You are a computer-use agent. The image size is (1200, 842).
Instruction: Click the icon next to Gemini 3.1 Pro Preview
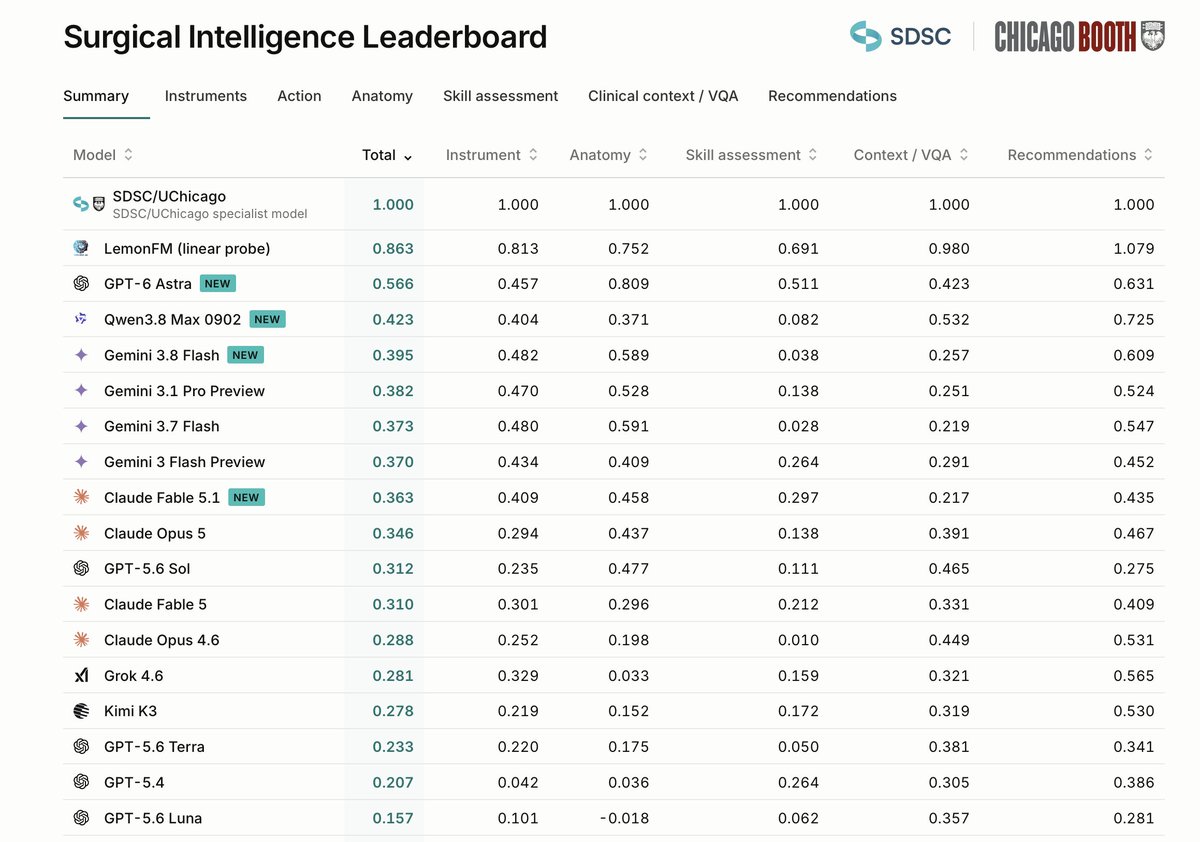(x=81, y=391)
